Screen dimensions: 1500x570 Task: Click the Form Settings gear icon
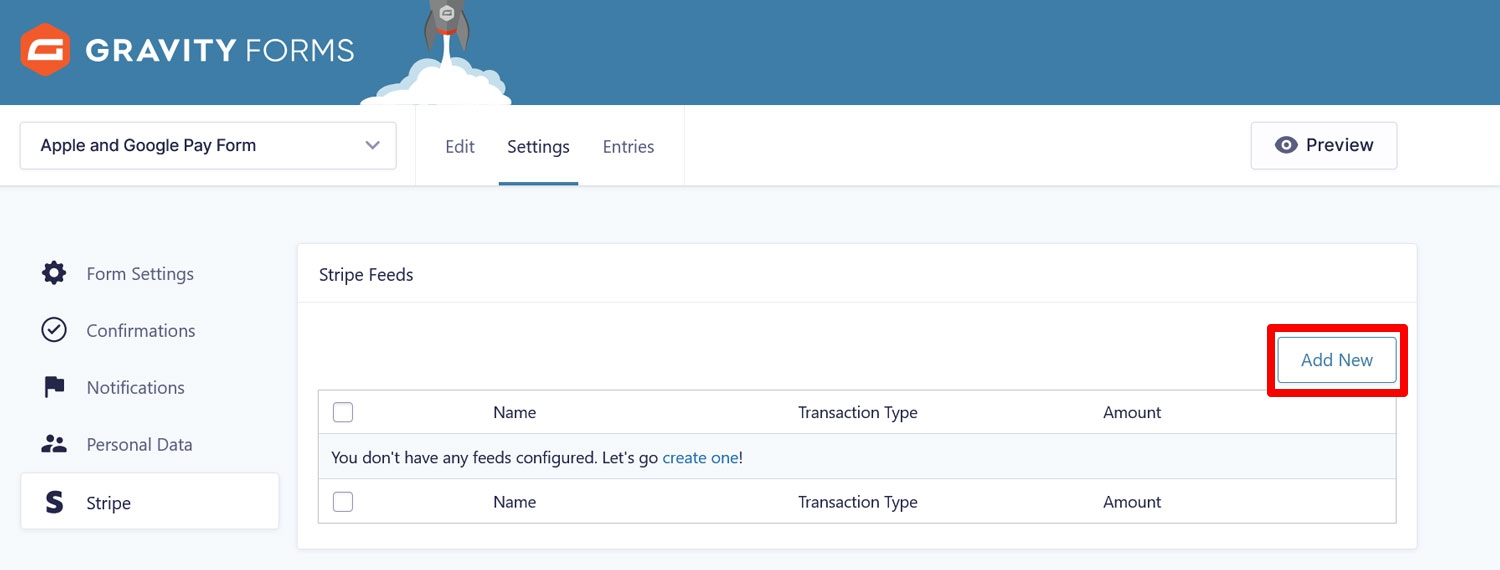coord(54,273)
